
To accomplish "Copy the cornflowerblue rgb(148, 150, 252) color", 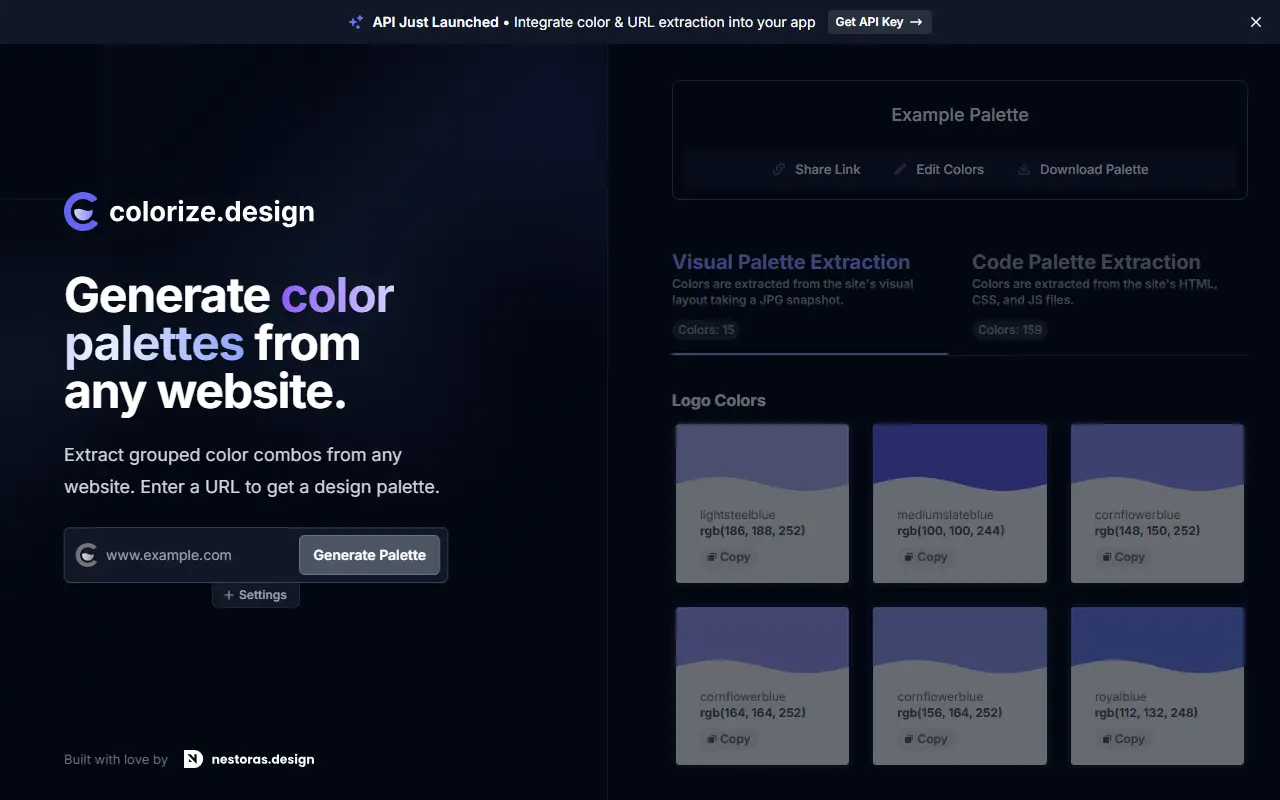I will pos(1123,557).
